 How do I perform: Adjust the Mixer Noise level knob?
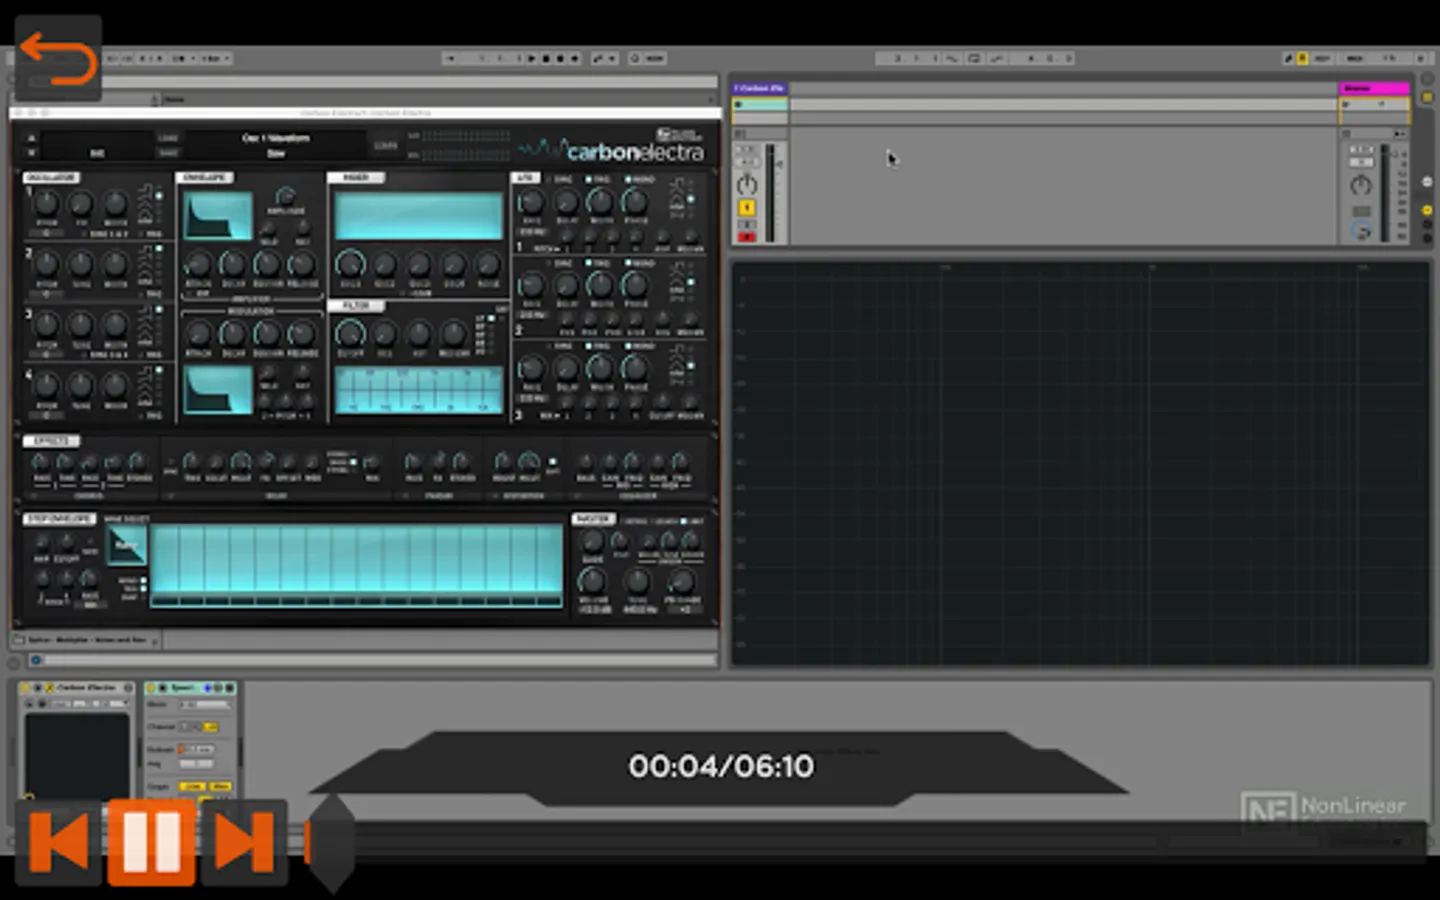pos(488,265)
